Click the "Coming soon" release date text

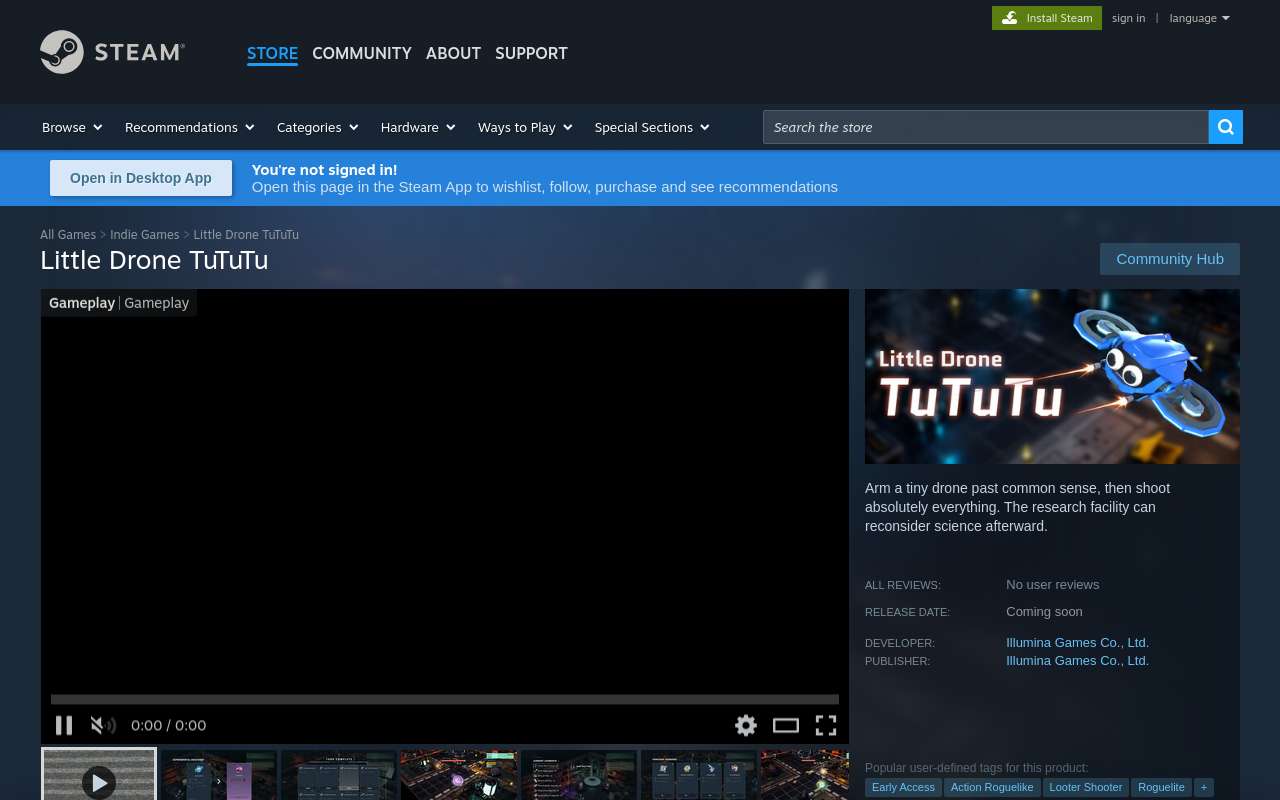1044,612
